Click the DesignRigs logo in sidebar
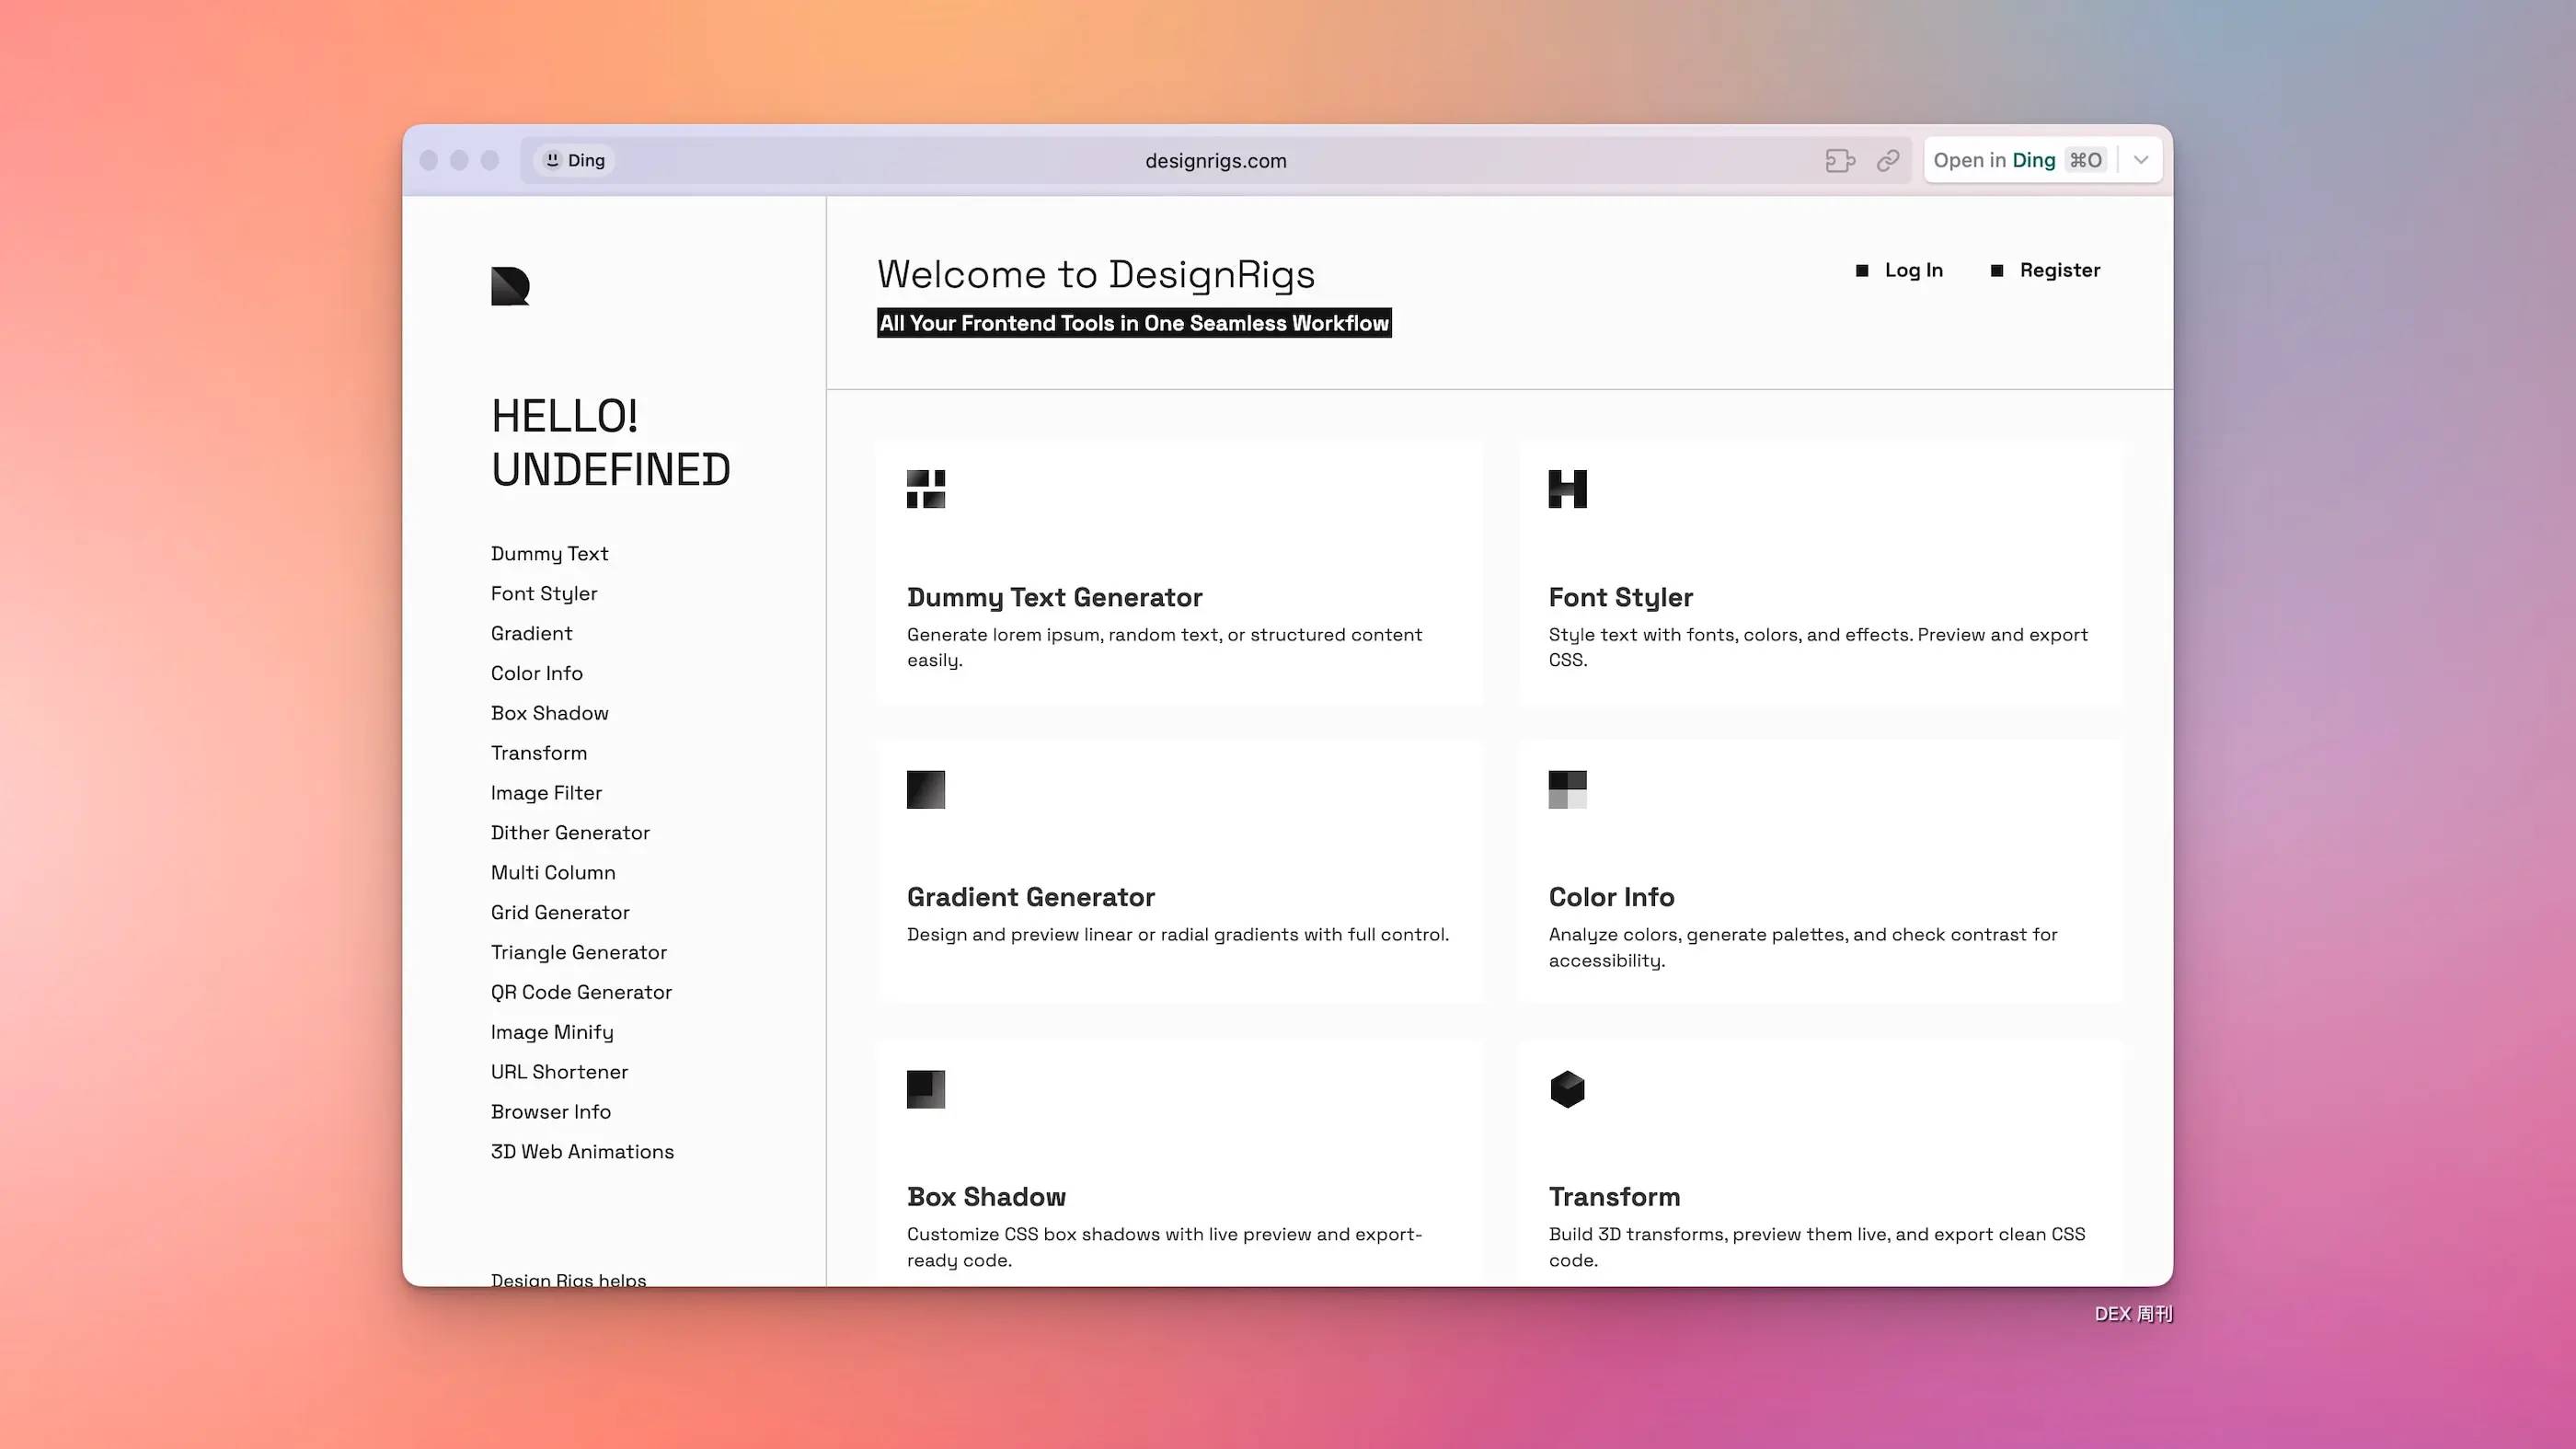 coord(510,286)
